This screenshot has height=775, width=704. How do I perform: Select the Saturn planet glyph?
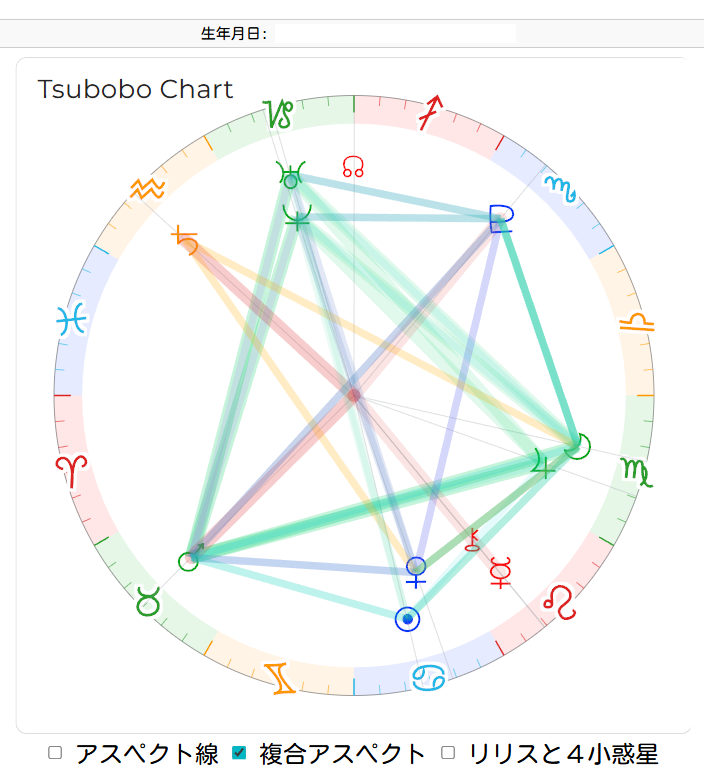pyautogui.click(x=185, y=240)
